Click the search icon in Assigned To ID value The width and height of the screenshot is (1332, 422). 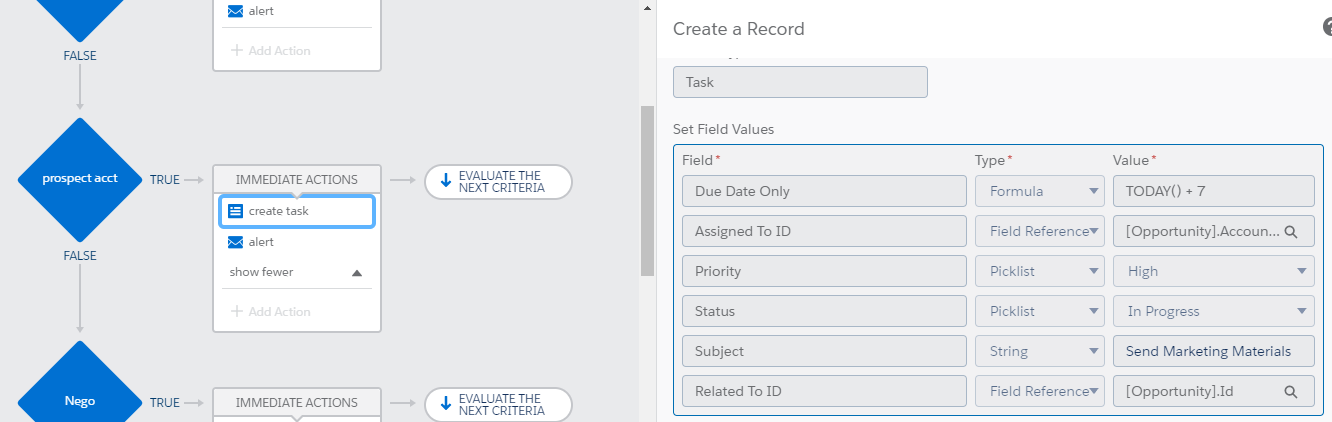pos(1290,231)
